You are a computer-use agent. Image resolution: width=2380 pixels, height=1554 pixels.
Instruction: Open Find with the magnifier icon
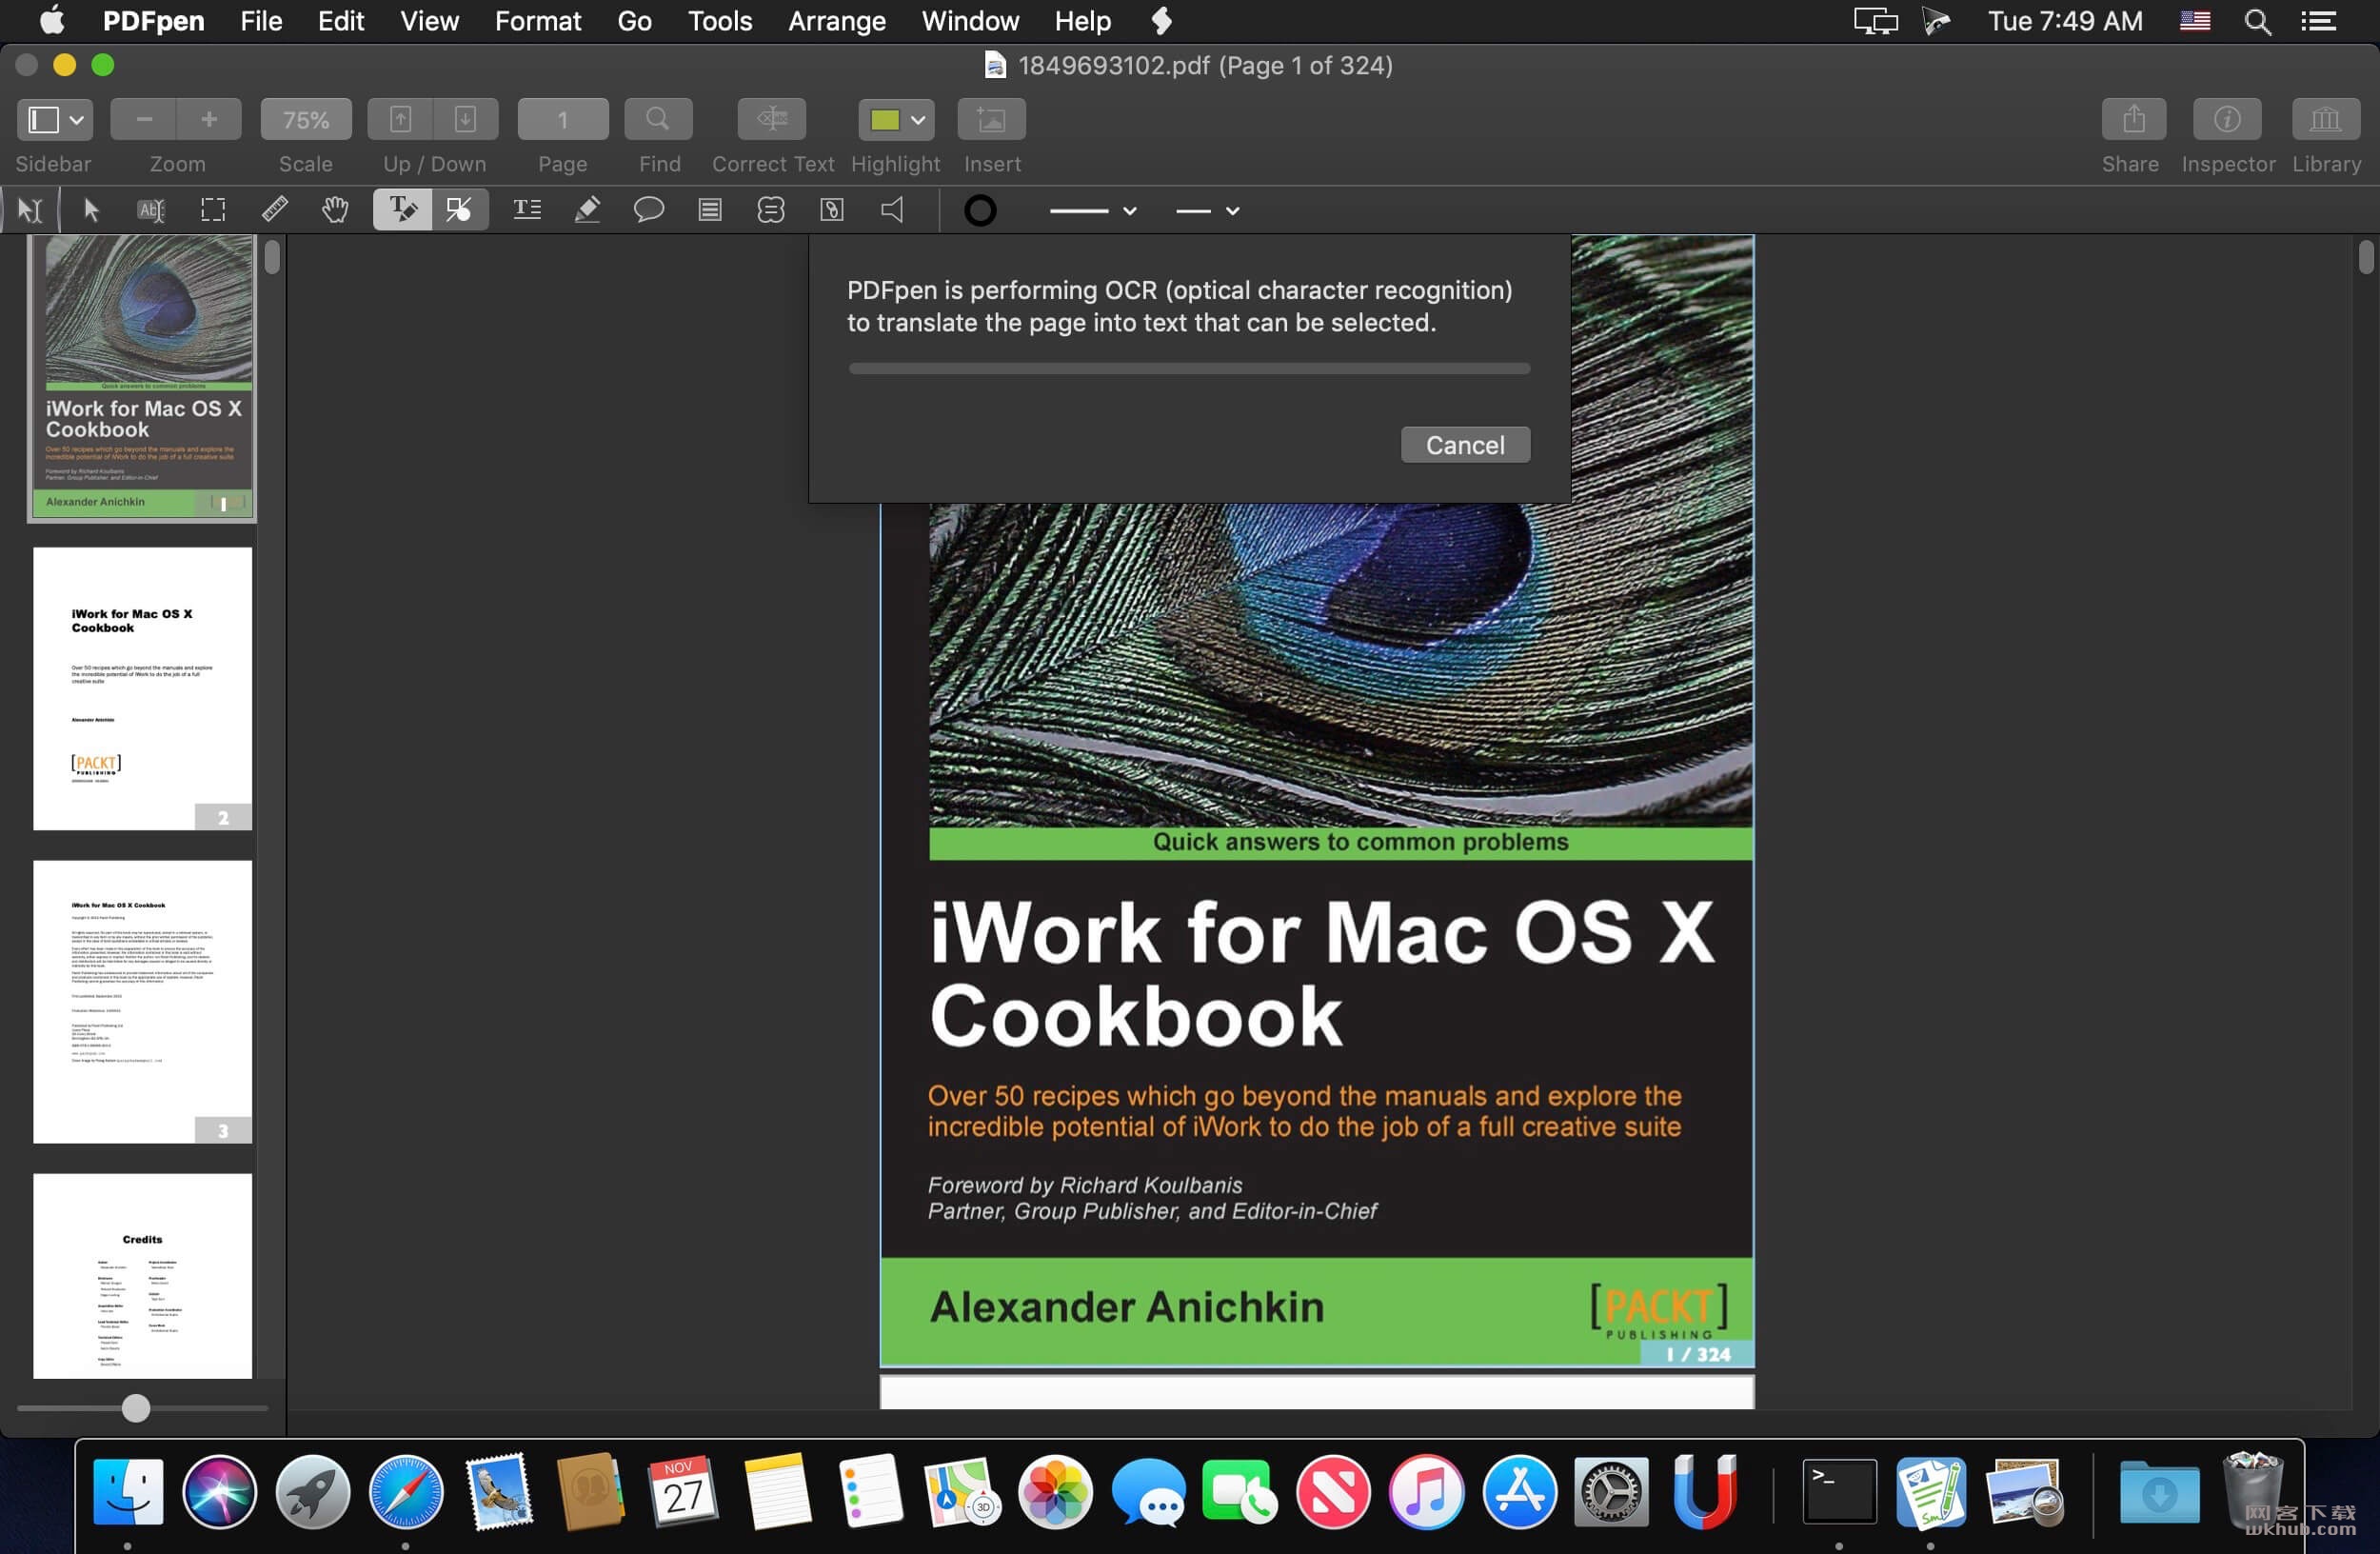point(658,120)
